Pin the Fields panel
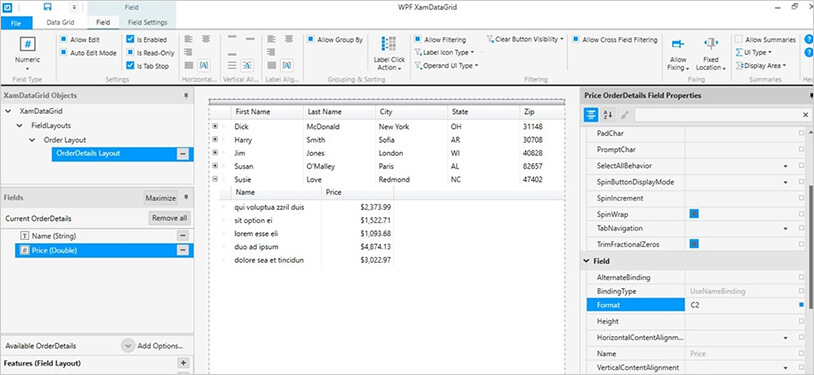Viewport: 814px width, 375px height. (186, 198)
